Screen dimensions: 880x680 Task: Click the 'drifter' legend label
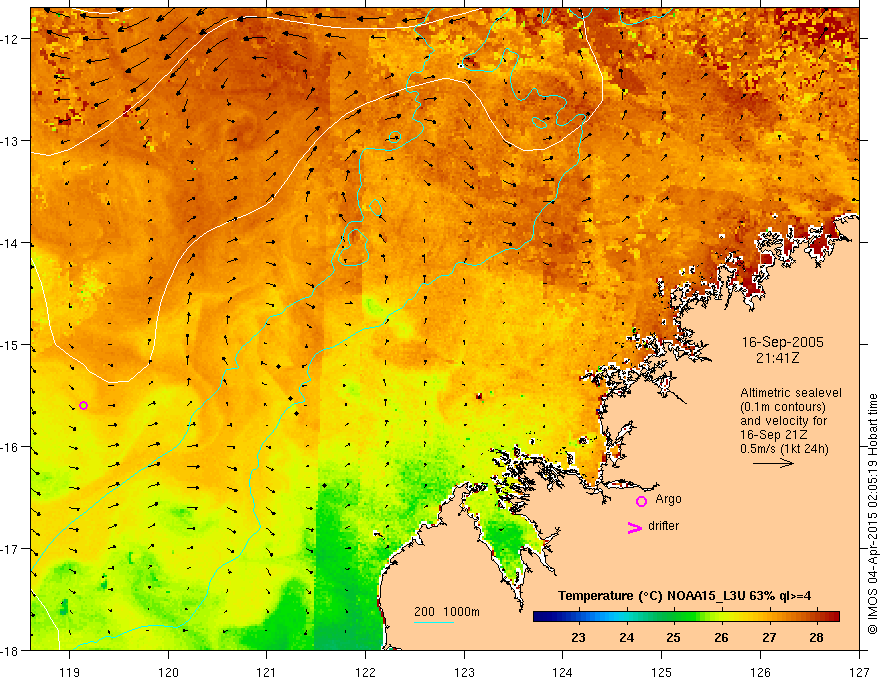(x=663, y=526)
